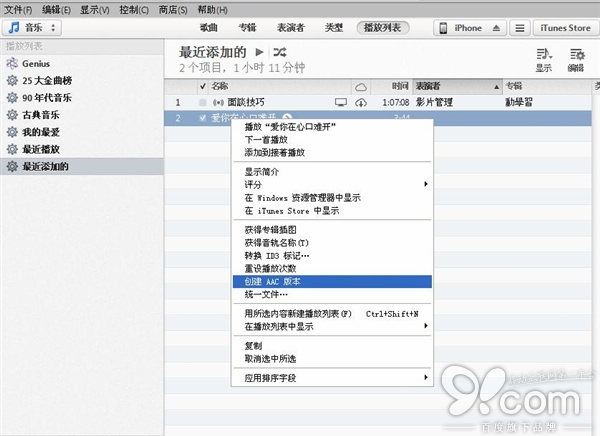Viewport: 600px width, 436px height.
Task: Expand the 应用排序字段 submenu
Action: (333, 378)
